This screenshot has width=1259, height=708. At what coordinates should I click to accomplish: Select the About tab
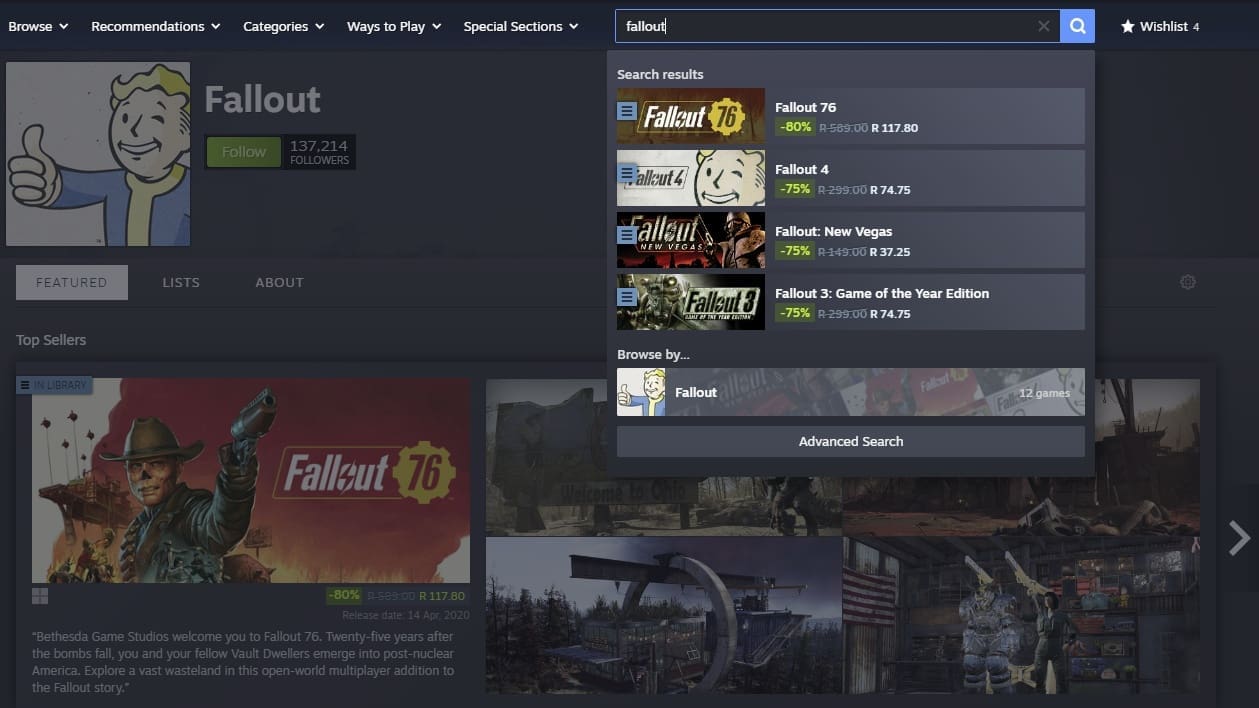point(279,282)
